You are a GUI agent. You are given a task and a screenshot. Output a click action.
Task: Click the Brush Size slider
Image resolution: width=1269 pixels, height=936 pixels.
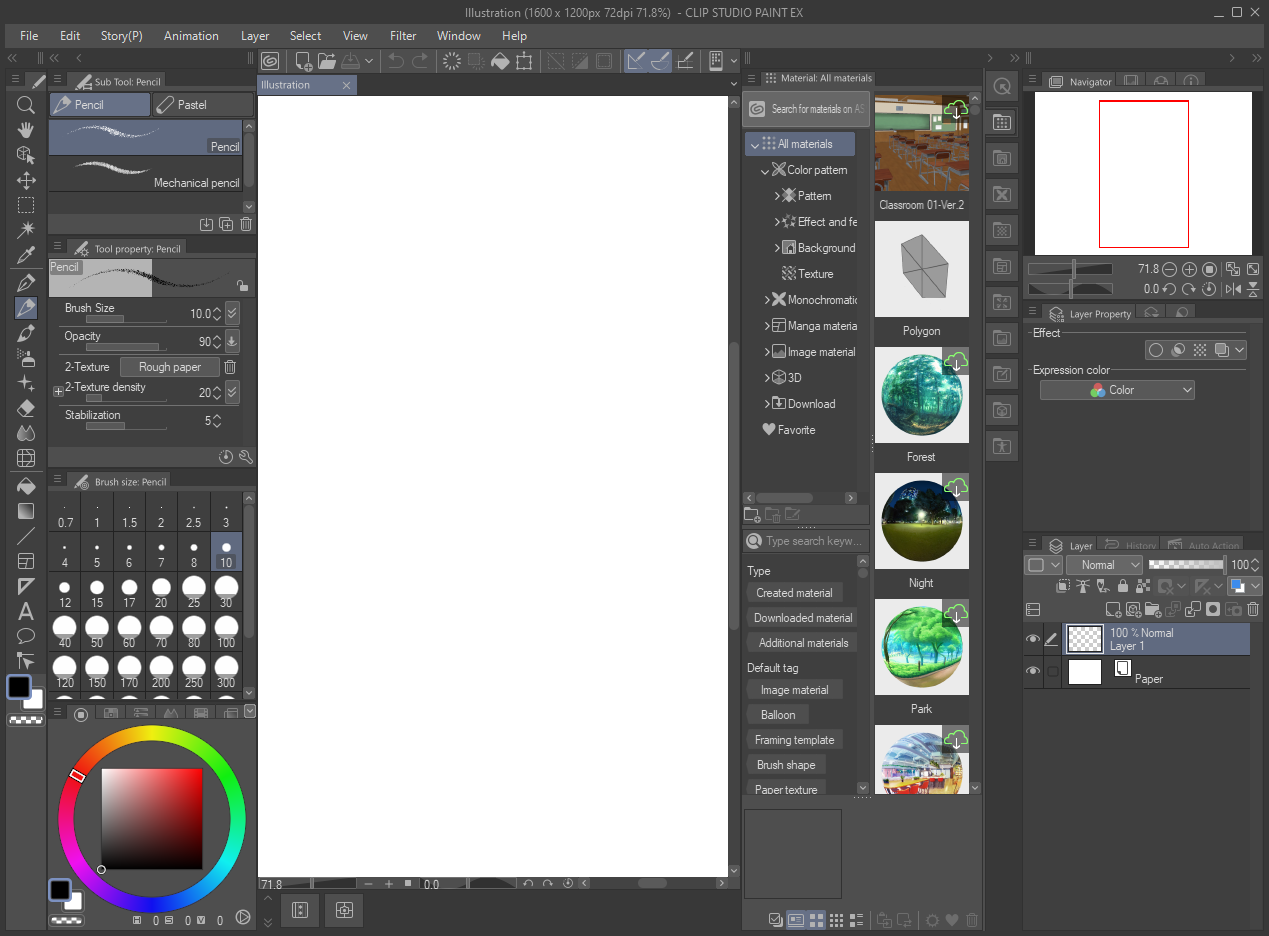tap(126, 320)
